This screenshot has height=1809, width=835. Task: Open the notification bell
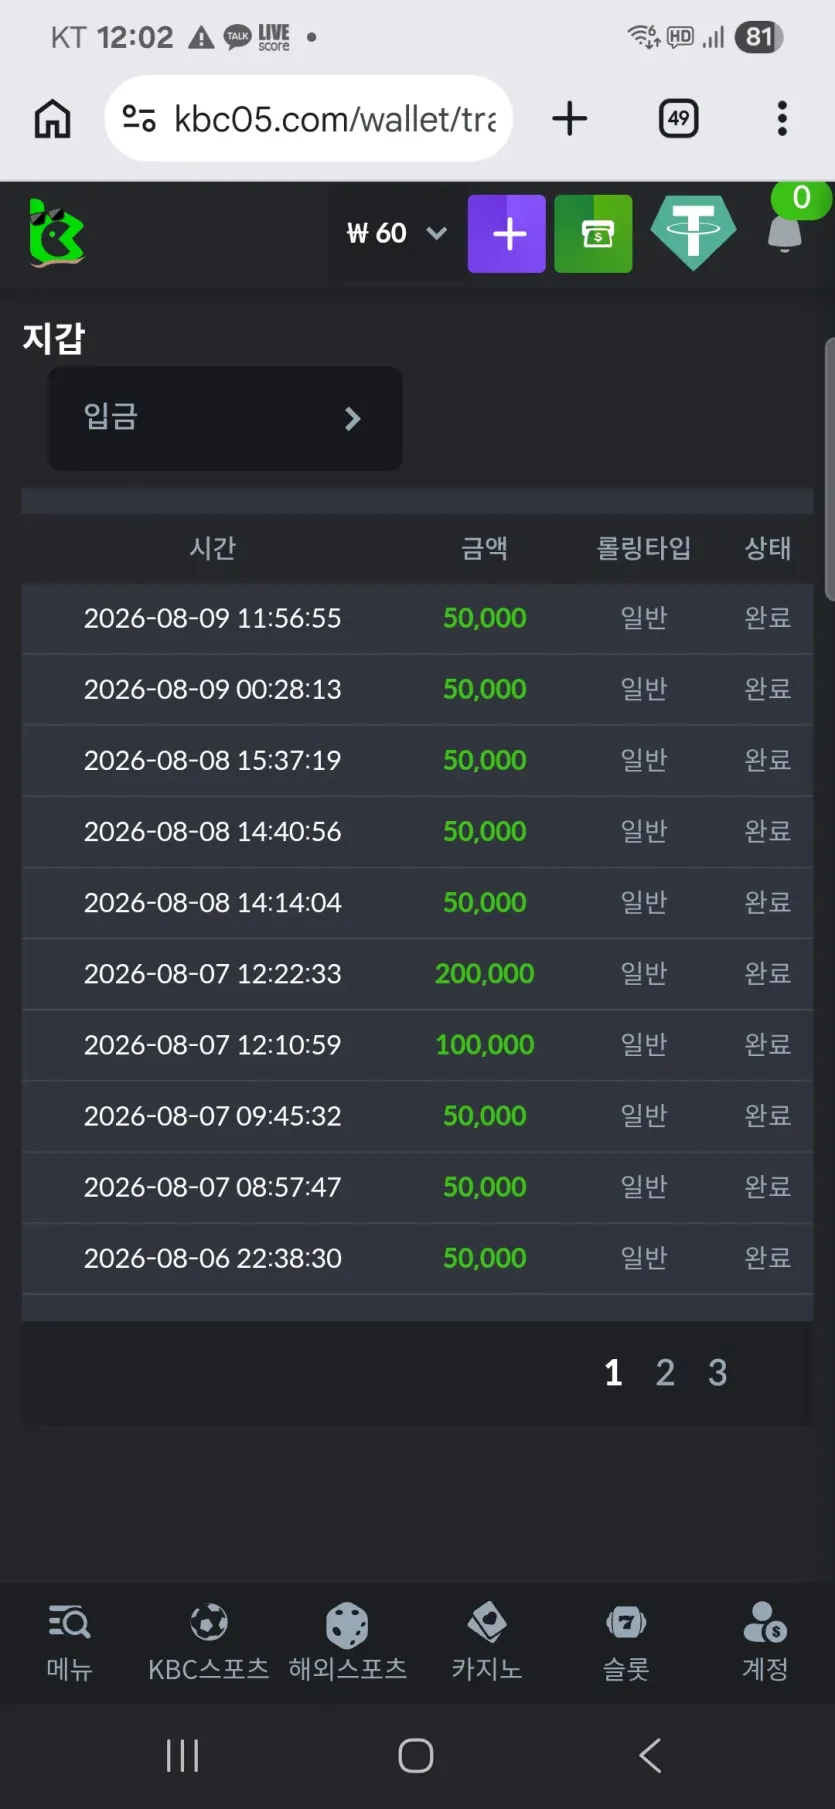coord(785,233)
